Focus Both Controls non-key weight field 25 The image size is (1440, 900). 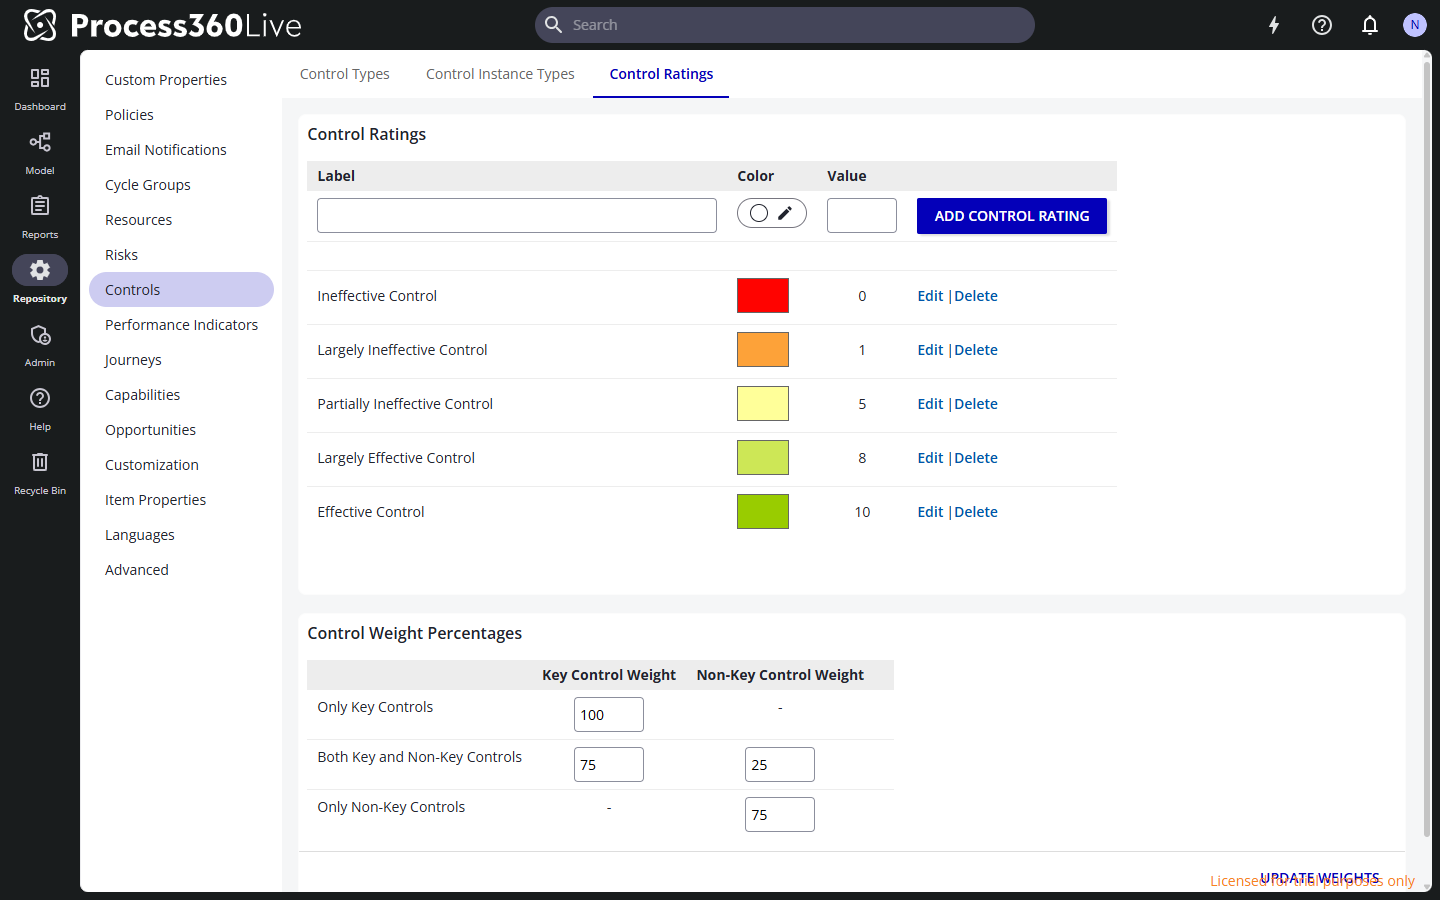click(780, 765)
